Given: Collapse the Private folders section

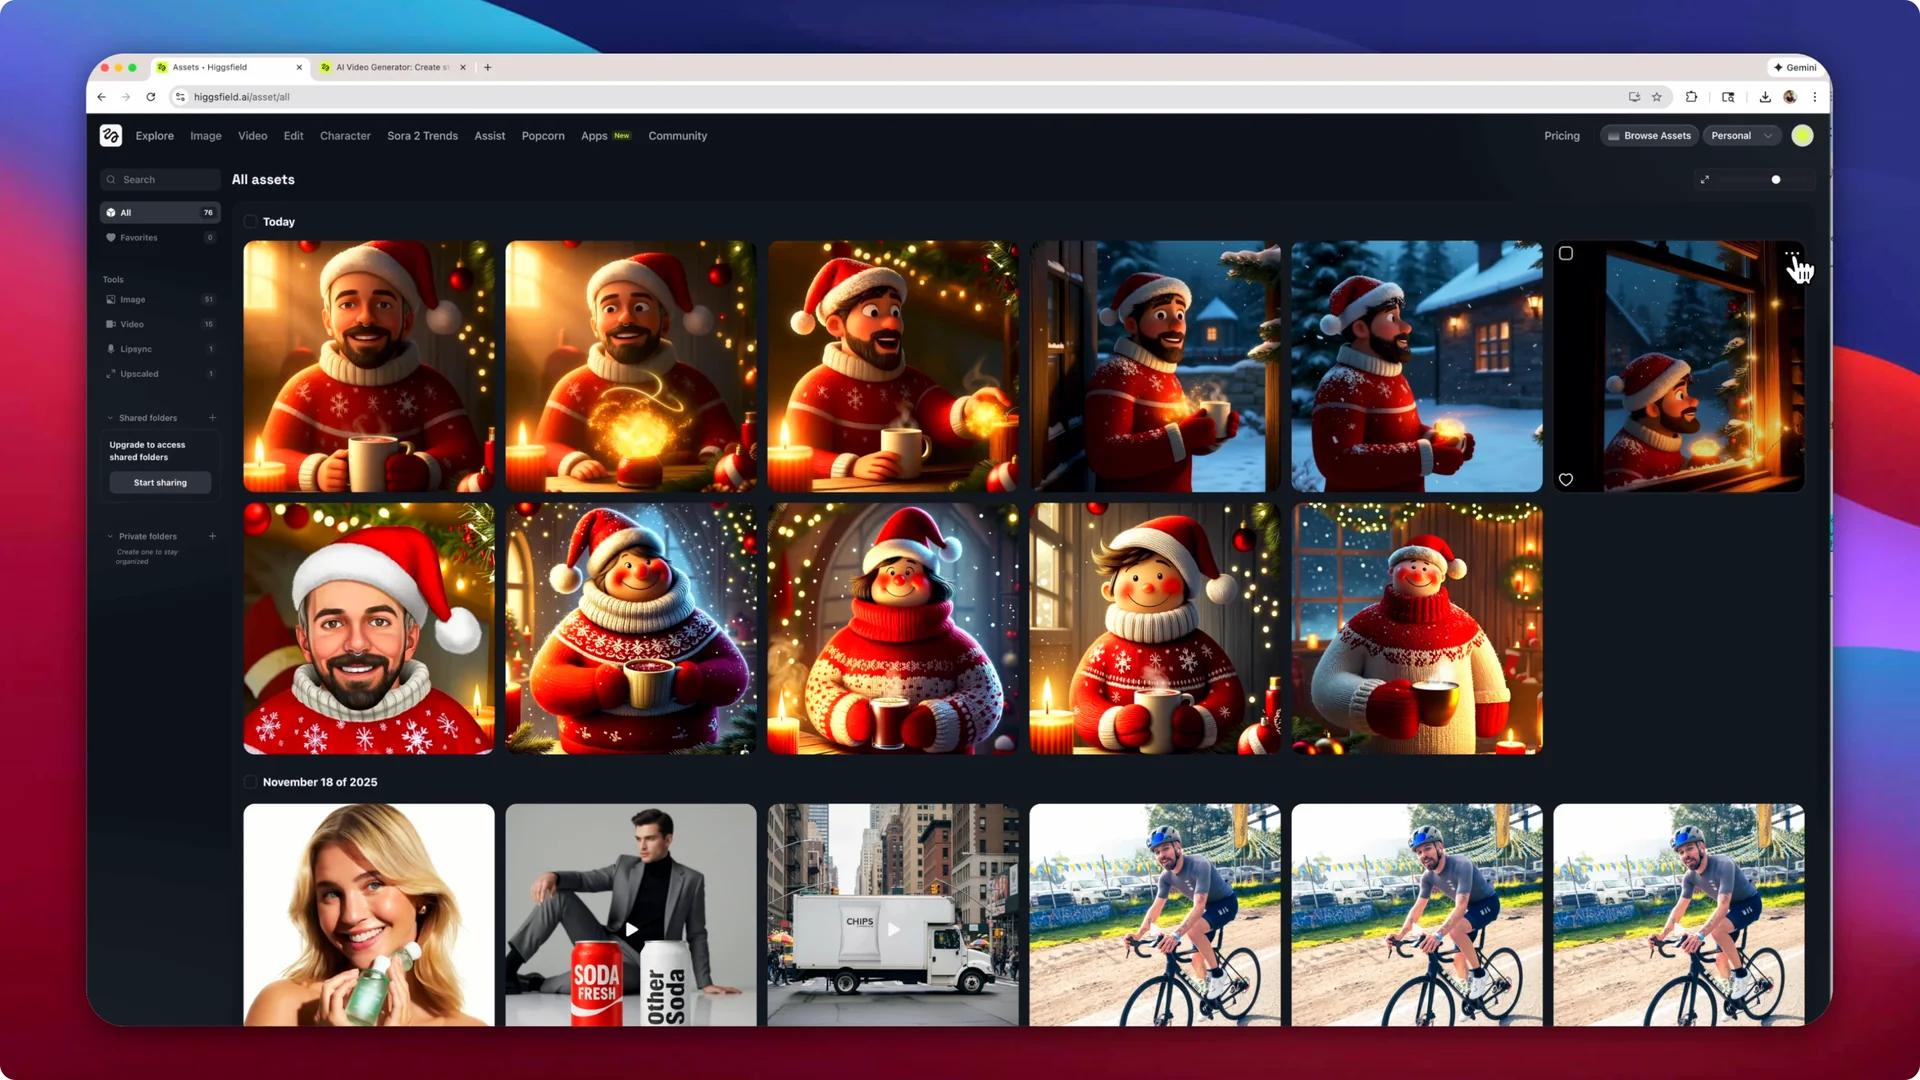Looking at the screenshot, I should (111, 536).
